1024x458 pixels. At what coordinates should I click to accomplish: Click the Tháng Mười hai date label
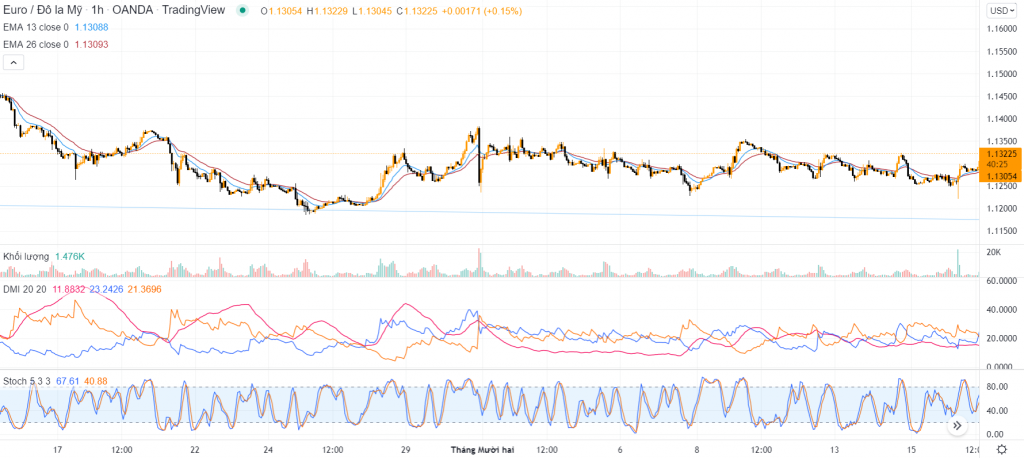point(484,450)
